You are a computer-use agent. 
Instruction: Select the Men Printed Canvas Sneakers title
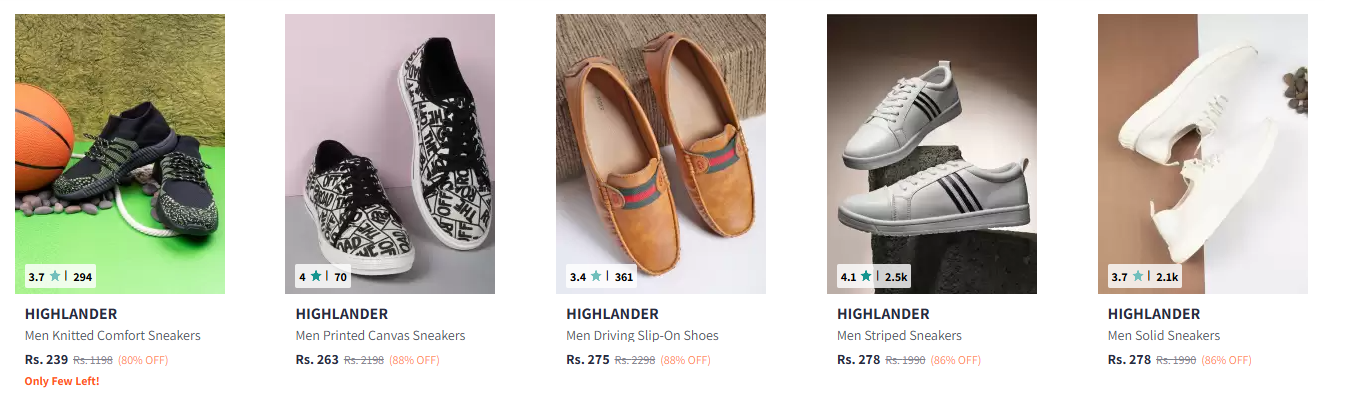(x=381, y=336)
